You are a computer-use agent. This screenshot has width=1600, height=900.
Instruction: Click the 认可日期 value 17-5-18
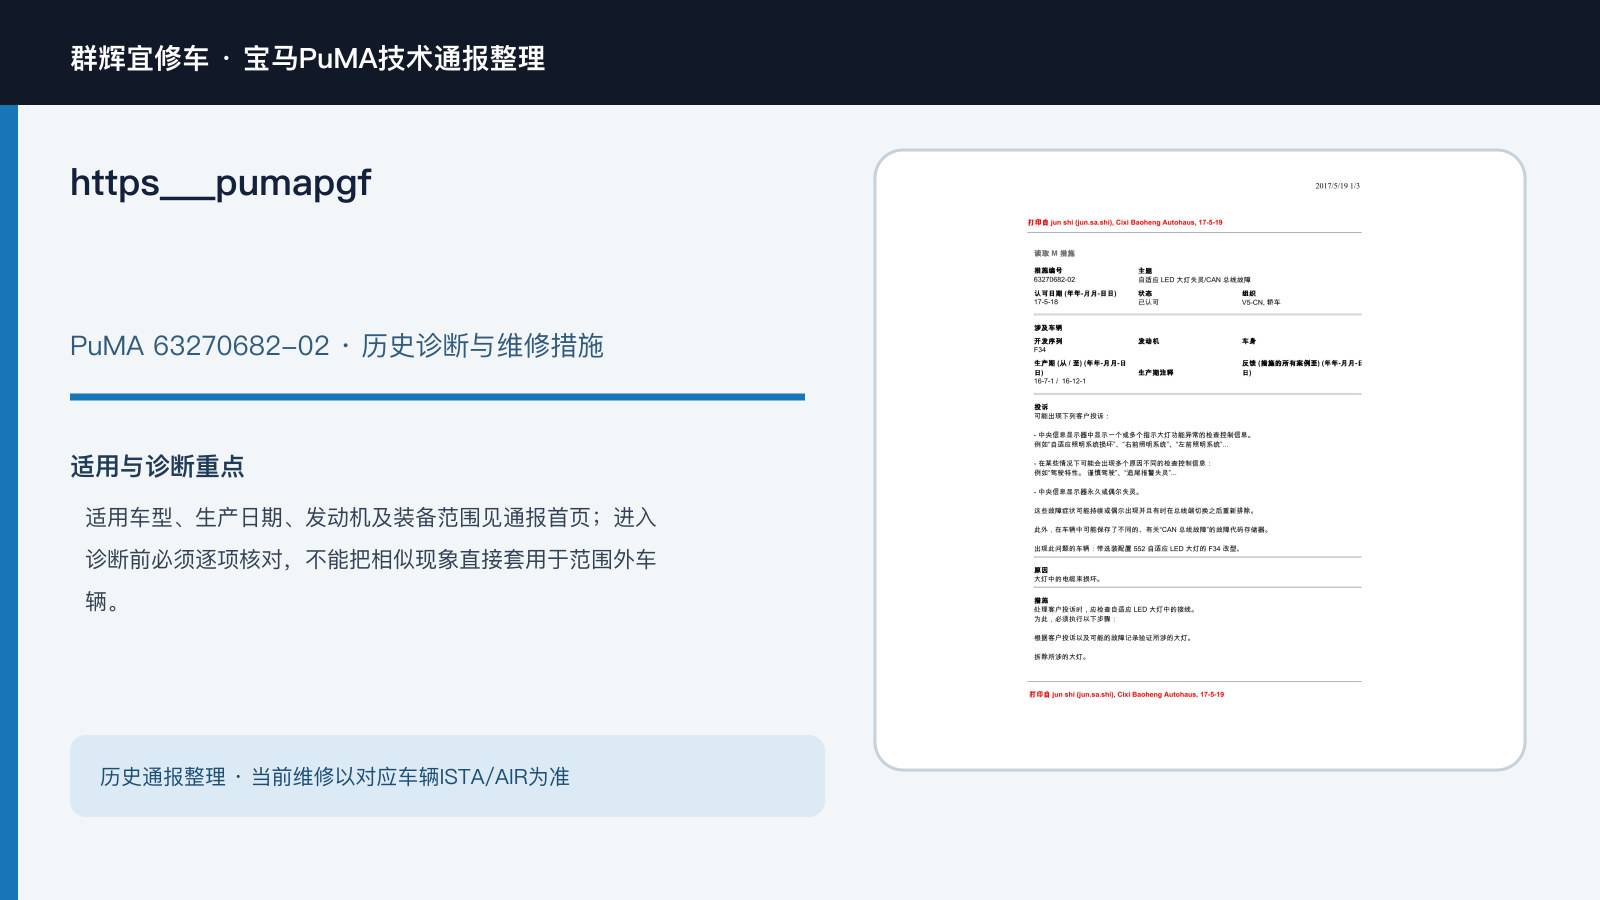[1046, 302]
